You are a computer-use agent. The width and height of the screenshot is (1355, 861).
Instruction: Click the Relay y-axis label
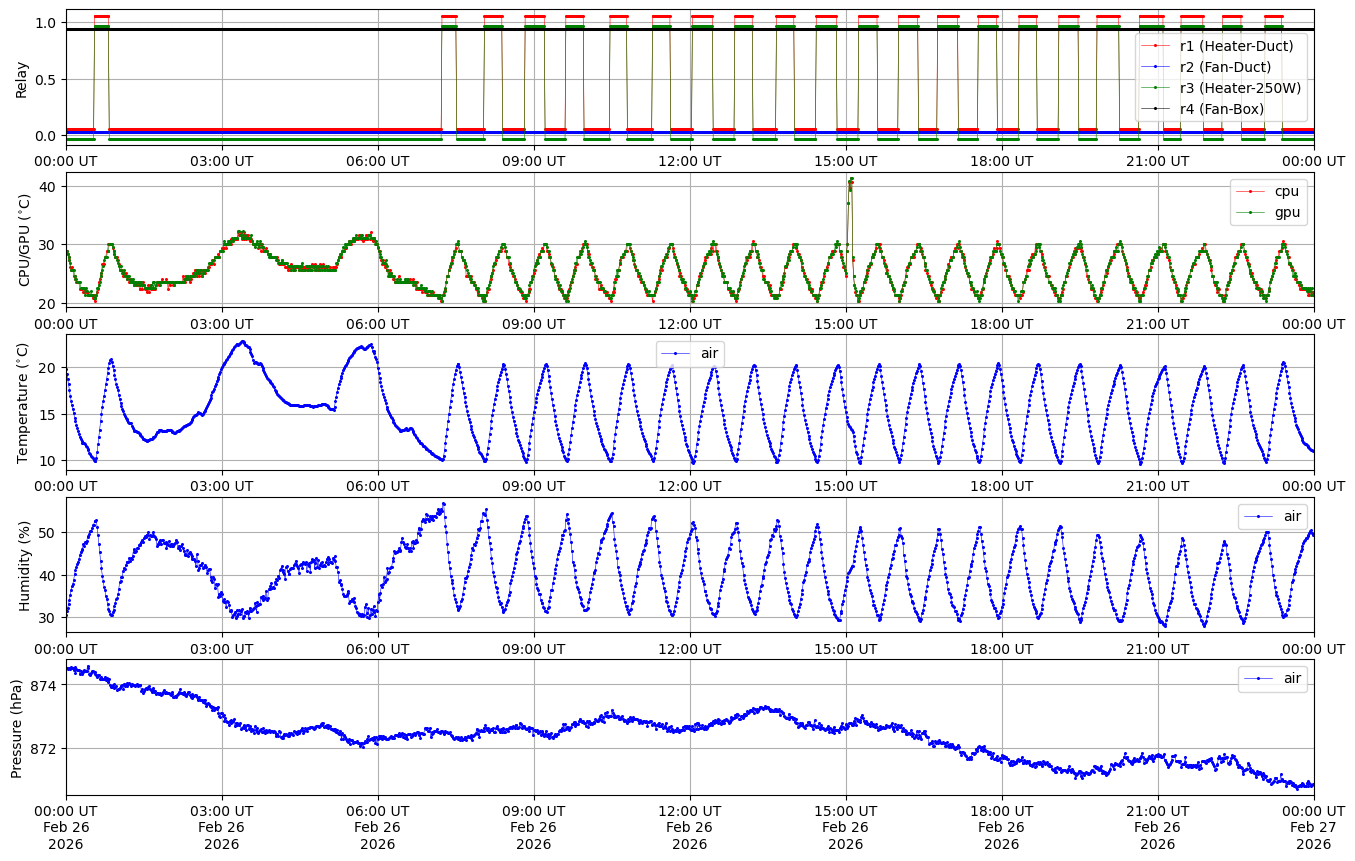(22, 79)
